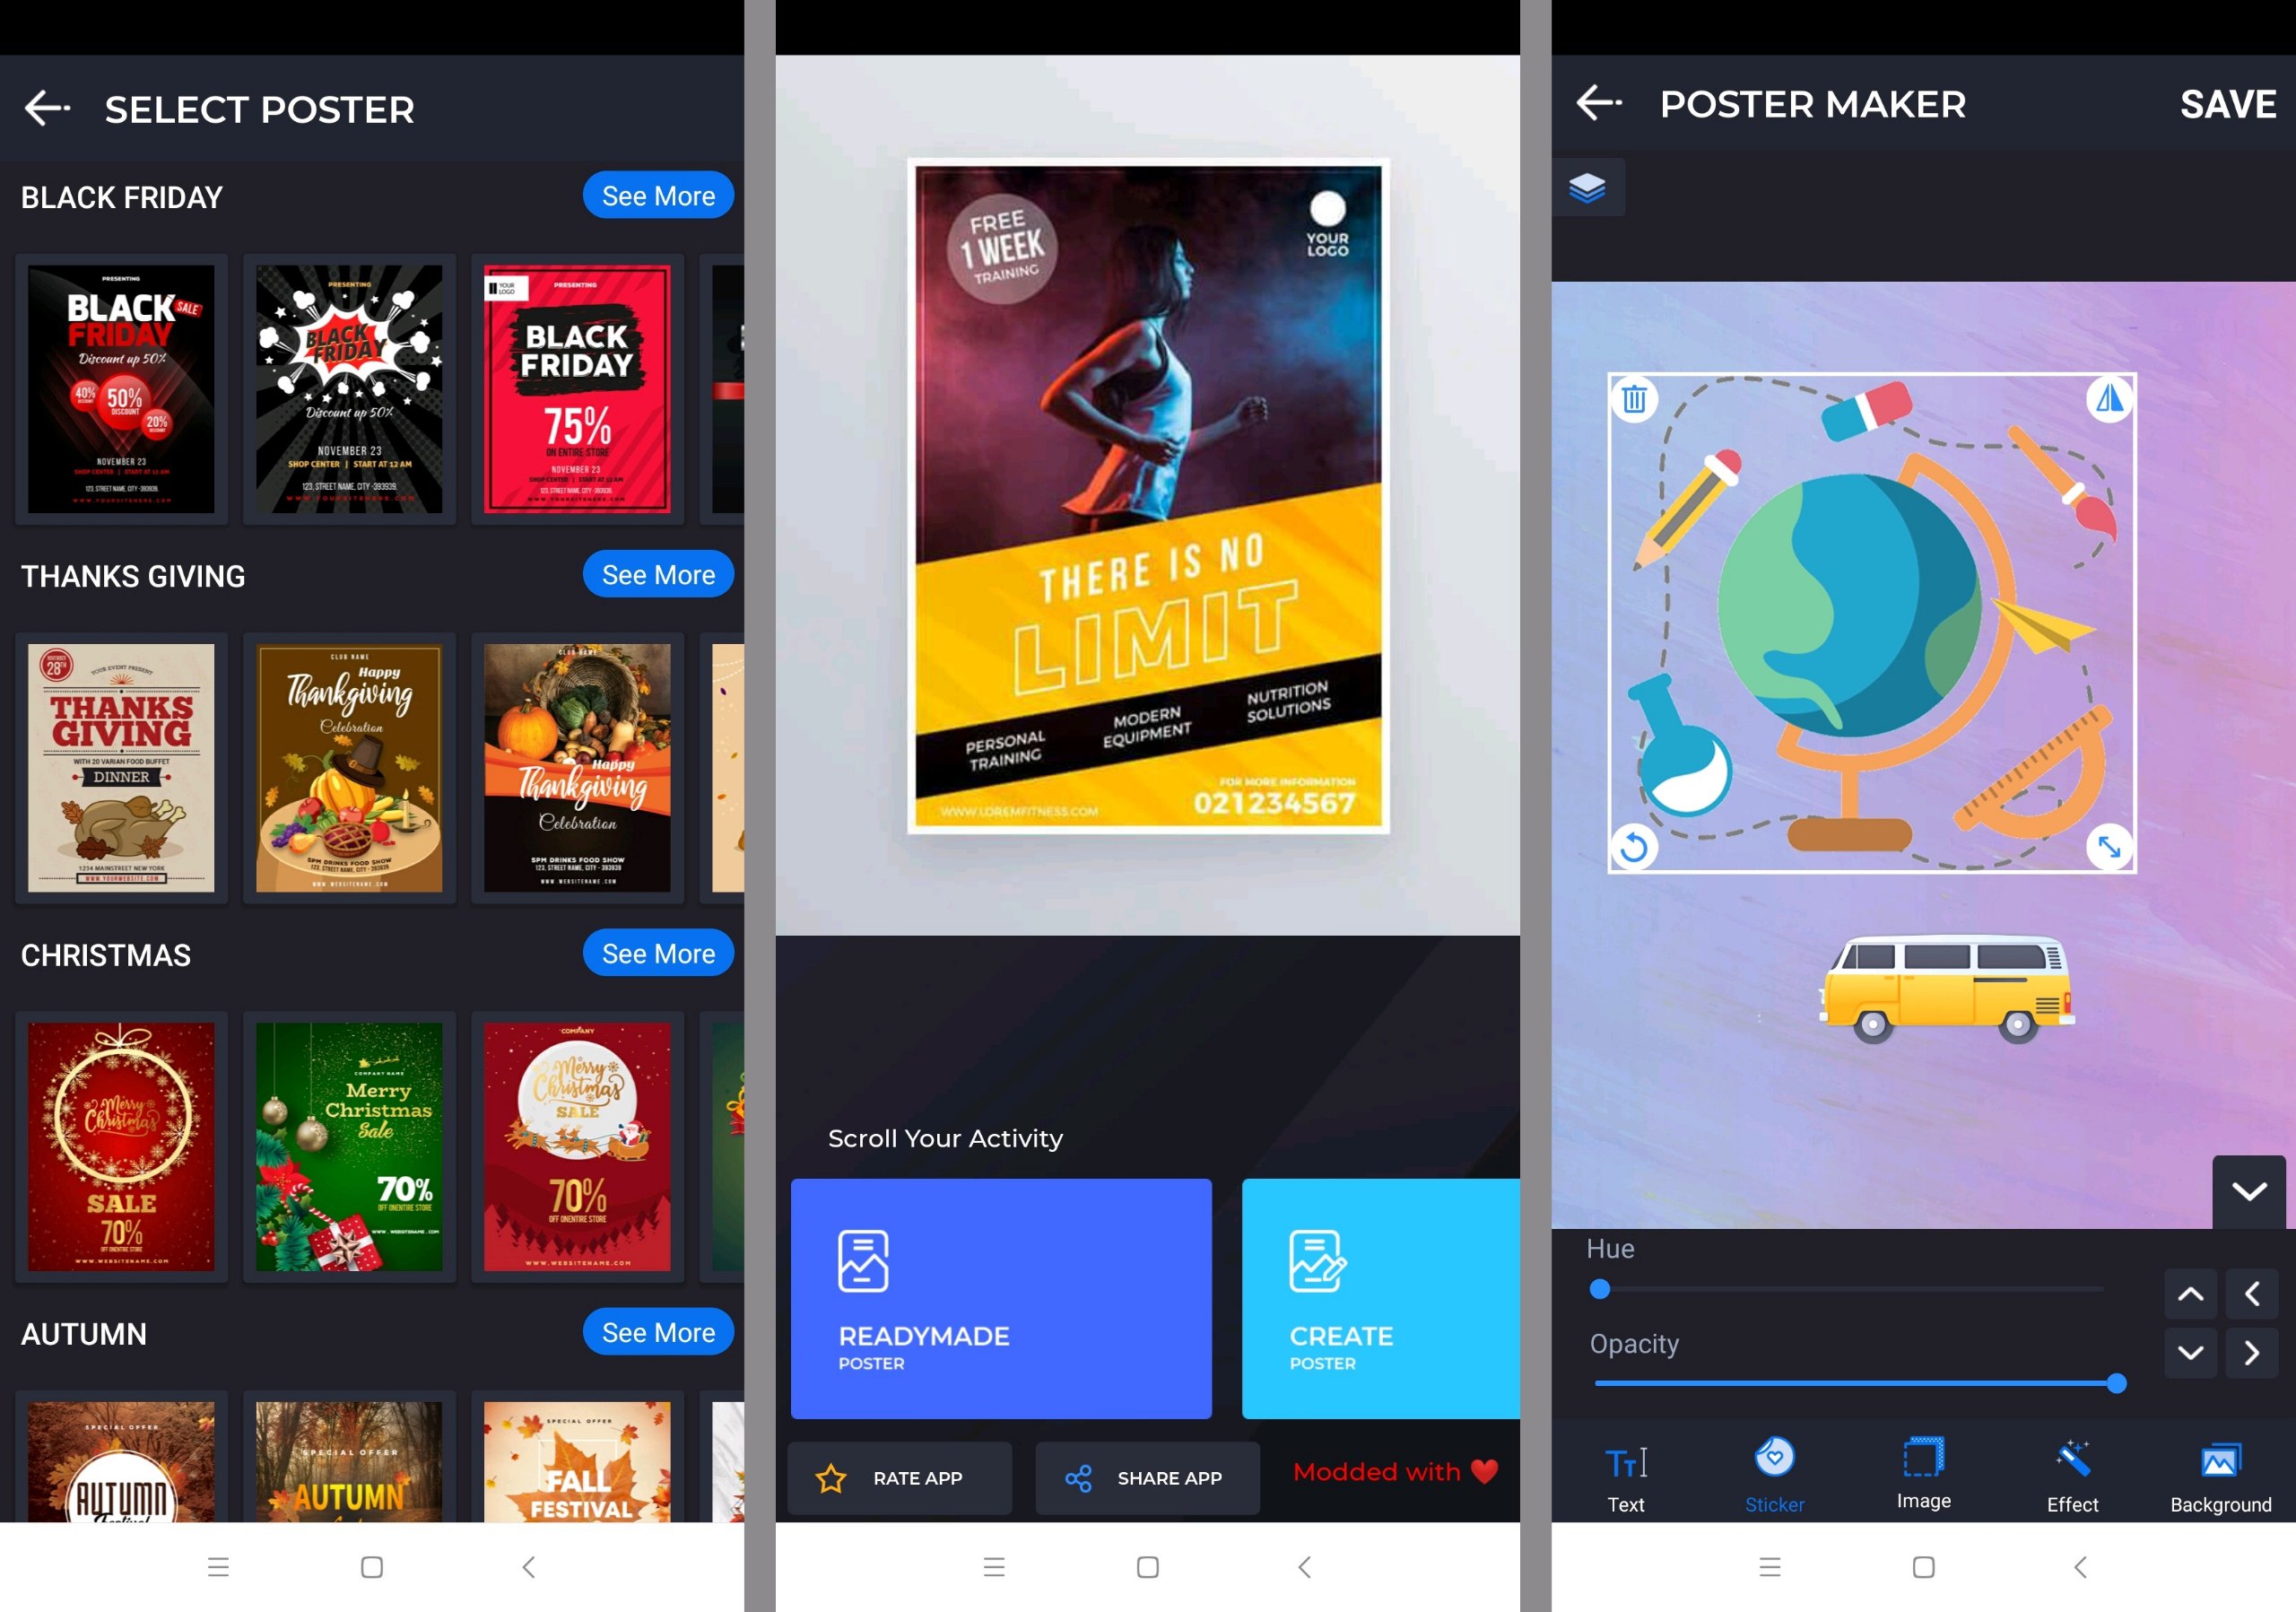Select the Effect tab
The height and width of the screenshot is (1612, 2296).
pyautogui.click(x=2072, y=1478)
